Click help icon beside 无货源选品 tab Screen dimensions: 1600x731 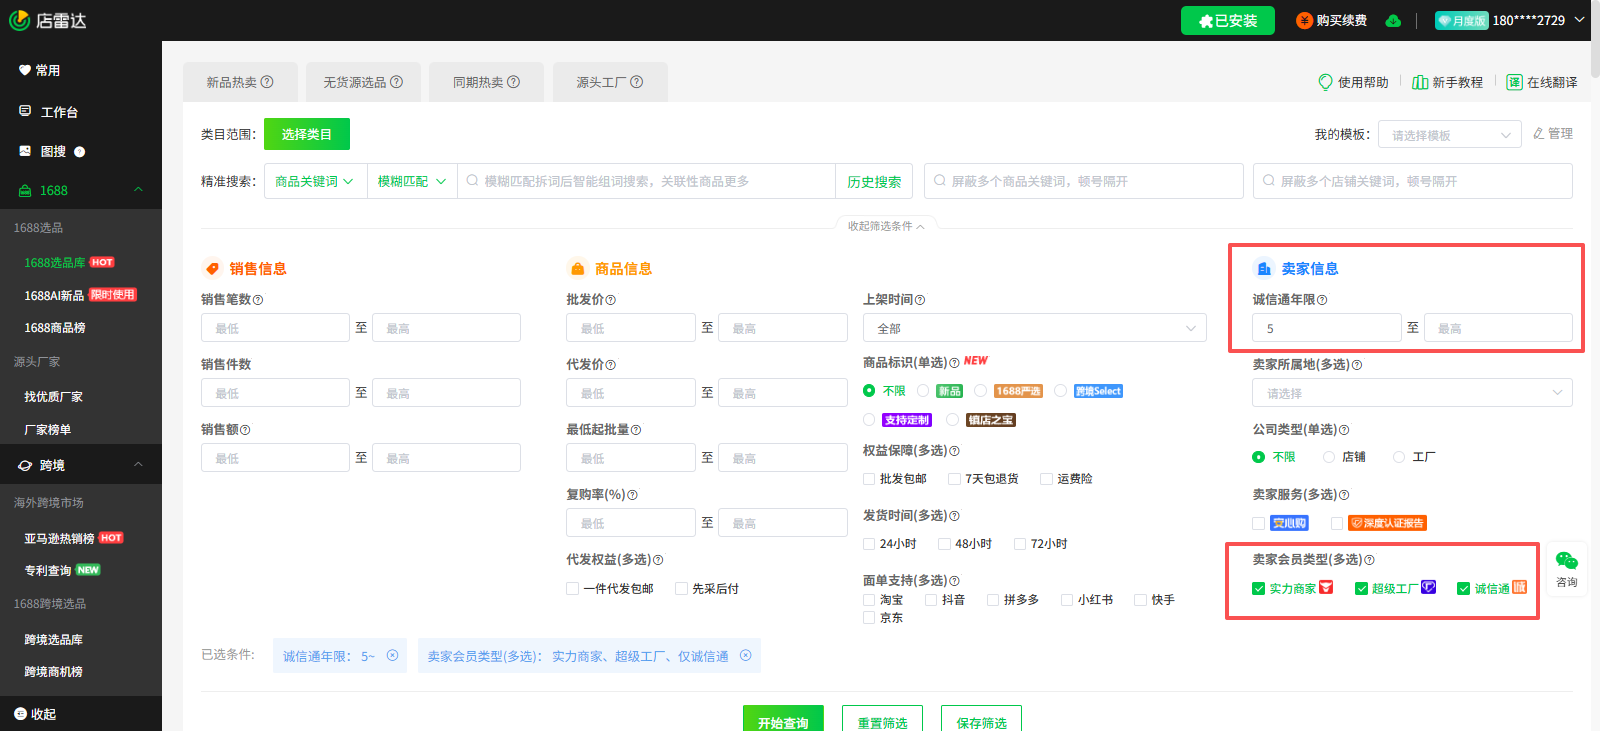[x=396, y=82]
